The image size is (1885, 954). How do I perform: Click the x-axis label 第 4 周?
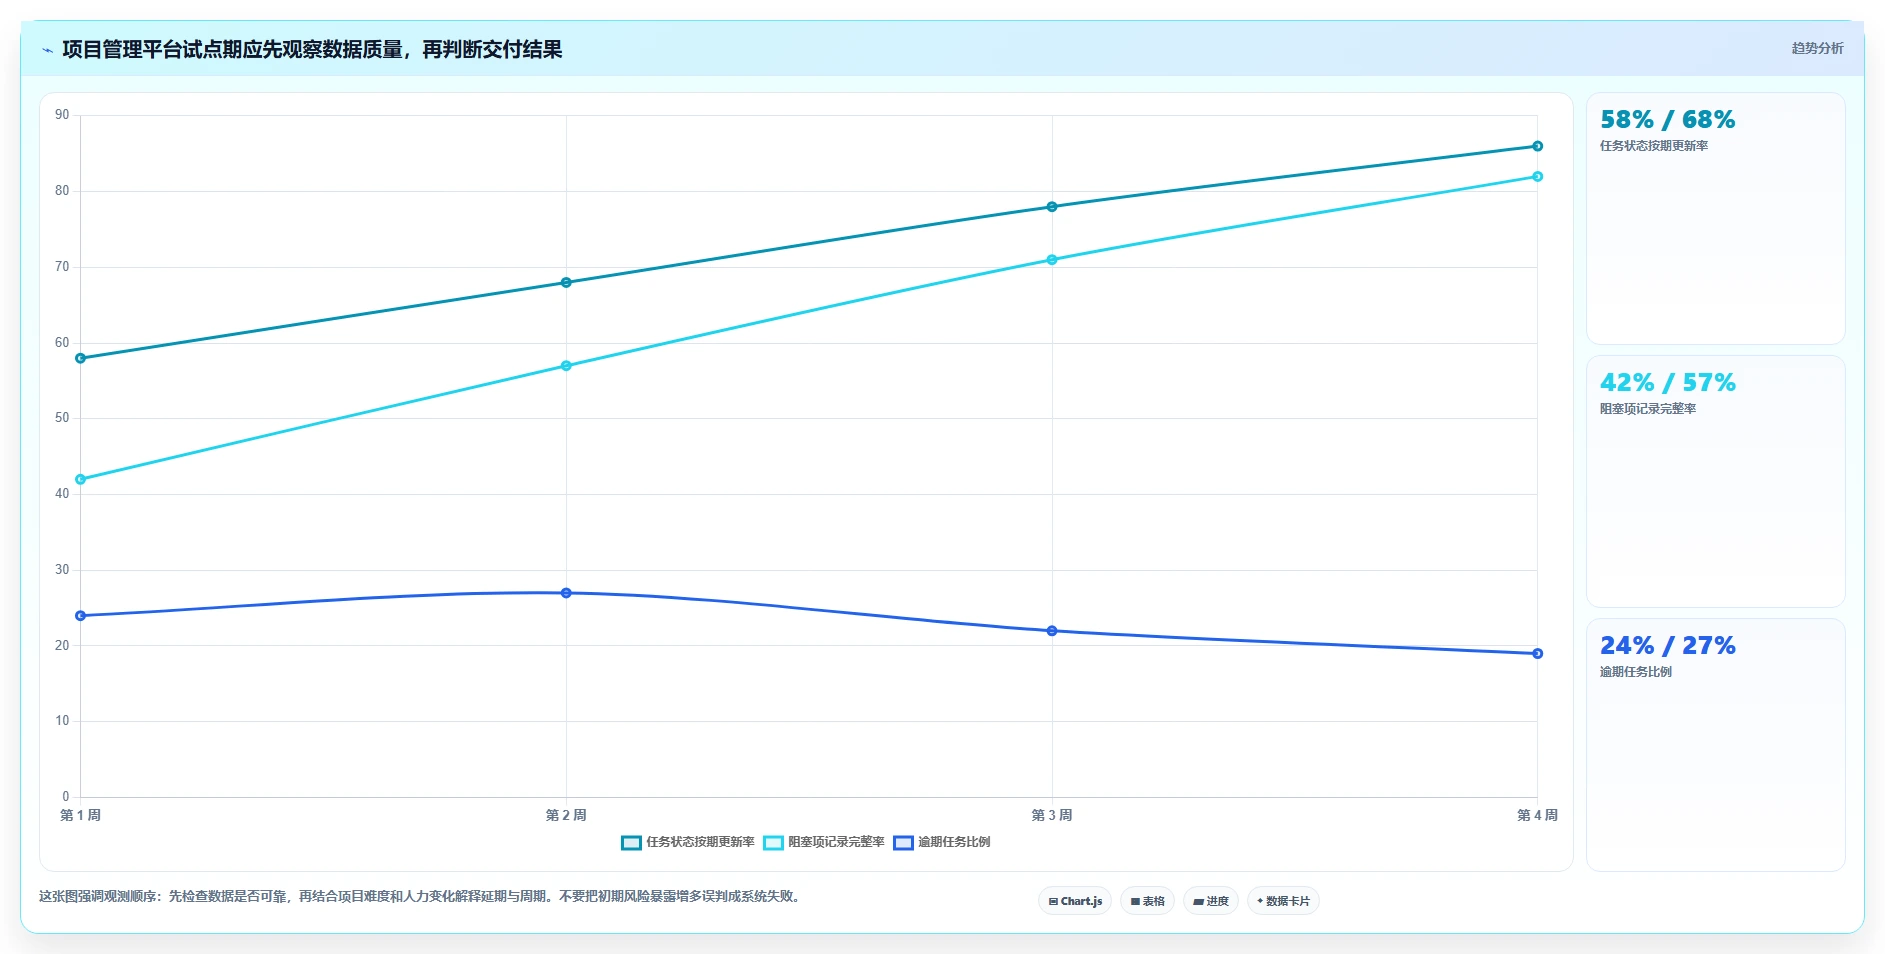[1537, 815]
